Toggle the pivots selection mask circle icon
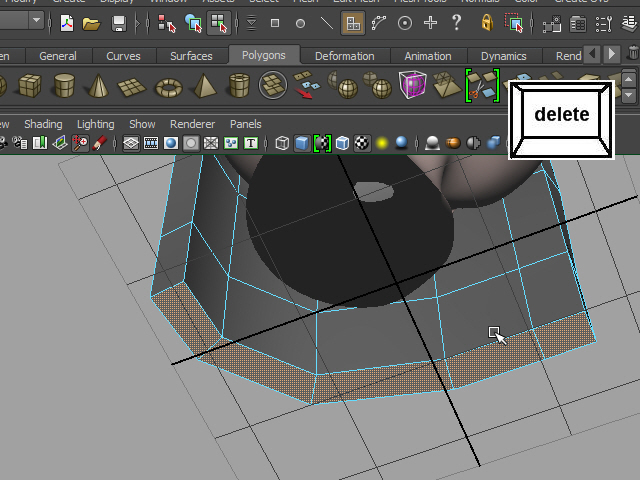 tap(404, 23)
